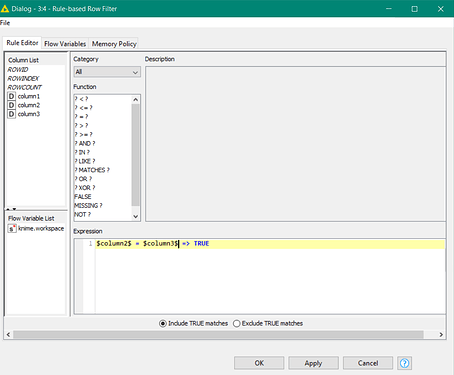
Task: Select the '? IN ?' function
Action: coord(82,152)
